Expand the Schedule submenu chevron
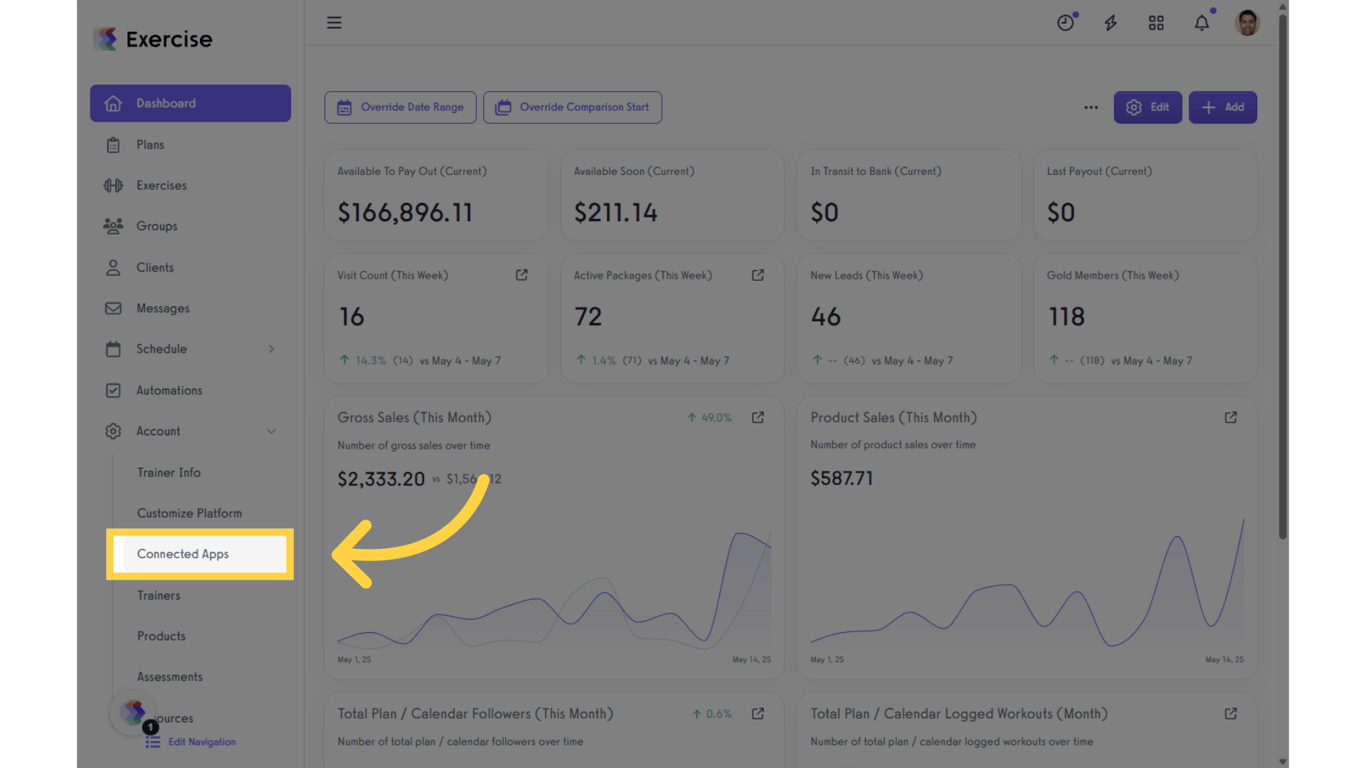The height and width of the screenshot is (768, 1366). click(x=271, y=349)
